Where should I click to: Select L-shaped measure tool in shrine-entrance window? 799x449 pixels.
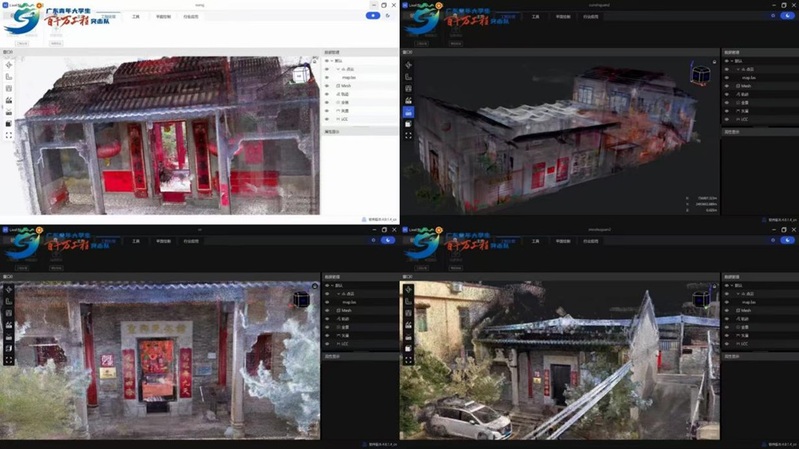point(9,301)
